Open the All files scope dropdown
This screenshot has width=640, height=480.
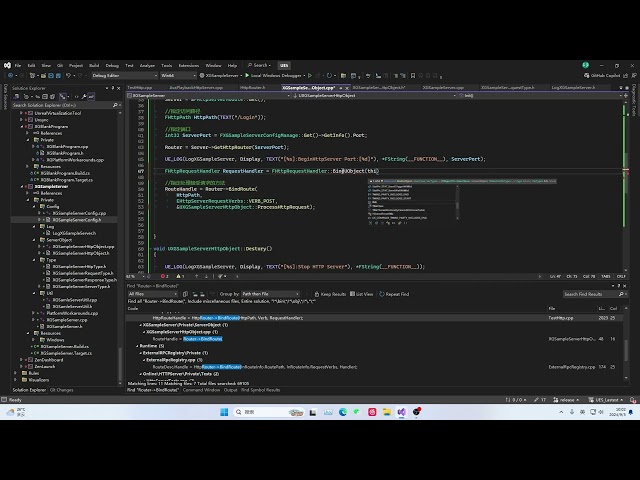click(x=153, y=294)
